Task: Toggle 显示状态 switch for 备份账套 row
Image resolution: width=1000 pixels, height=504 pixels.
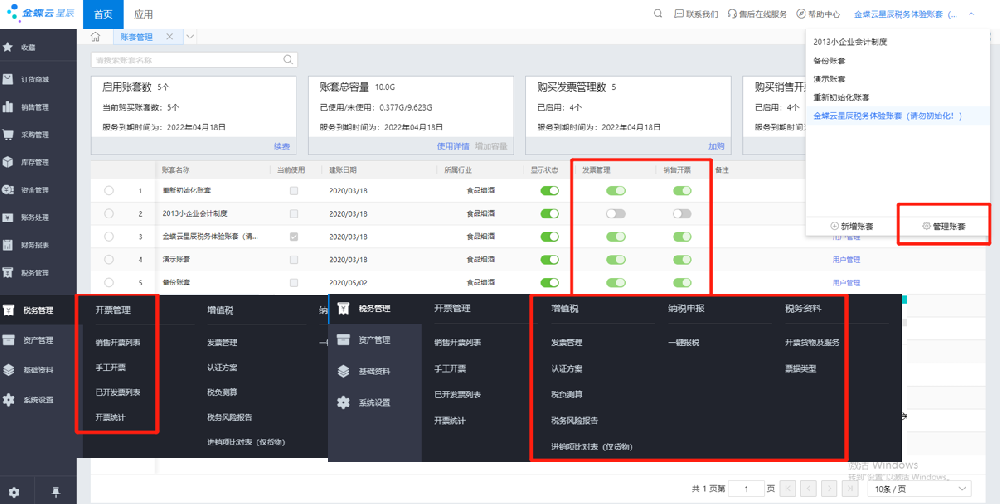Action: pyautogui.click(x=550, y=282)
